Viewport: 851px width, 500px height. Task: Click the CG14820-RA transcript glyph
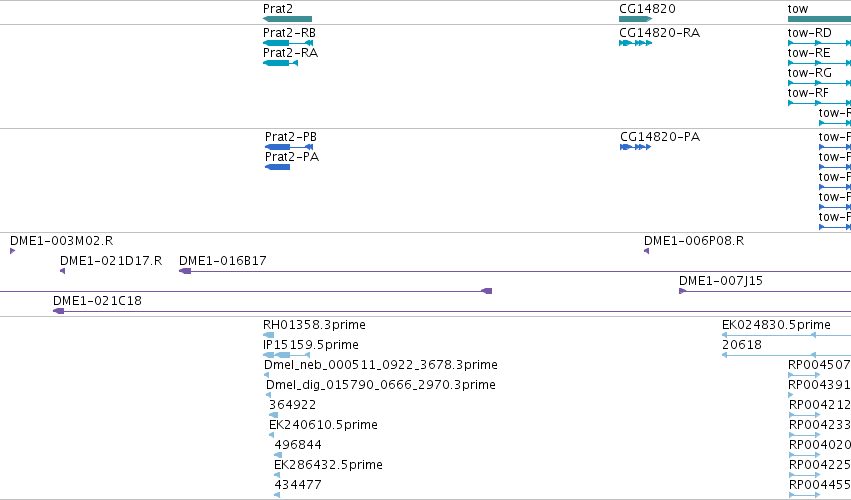[636, 43]
